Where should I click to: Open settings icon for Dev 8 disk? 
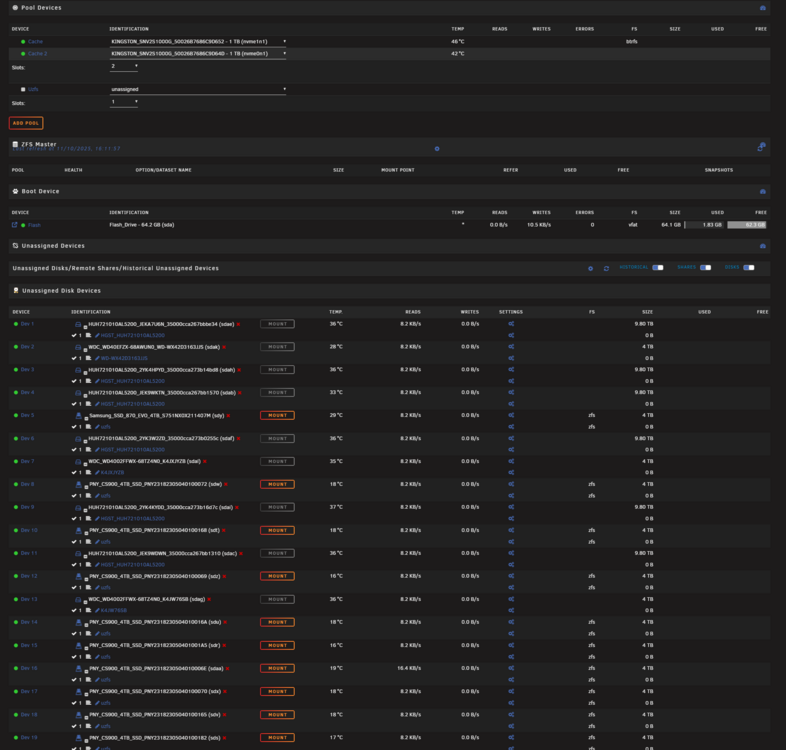click(511, 484)
